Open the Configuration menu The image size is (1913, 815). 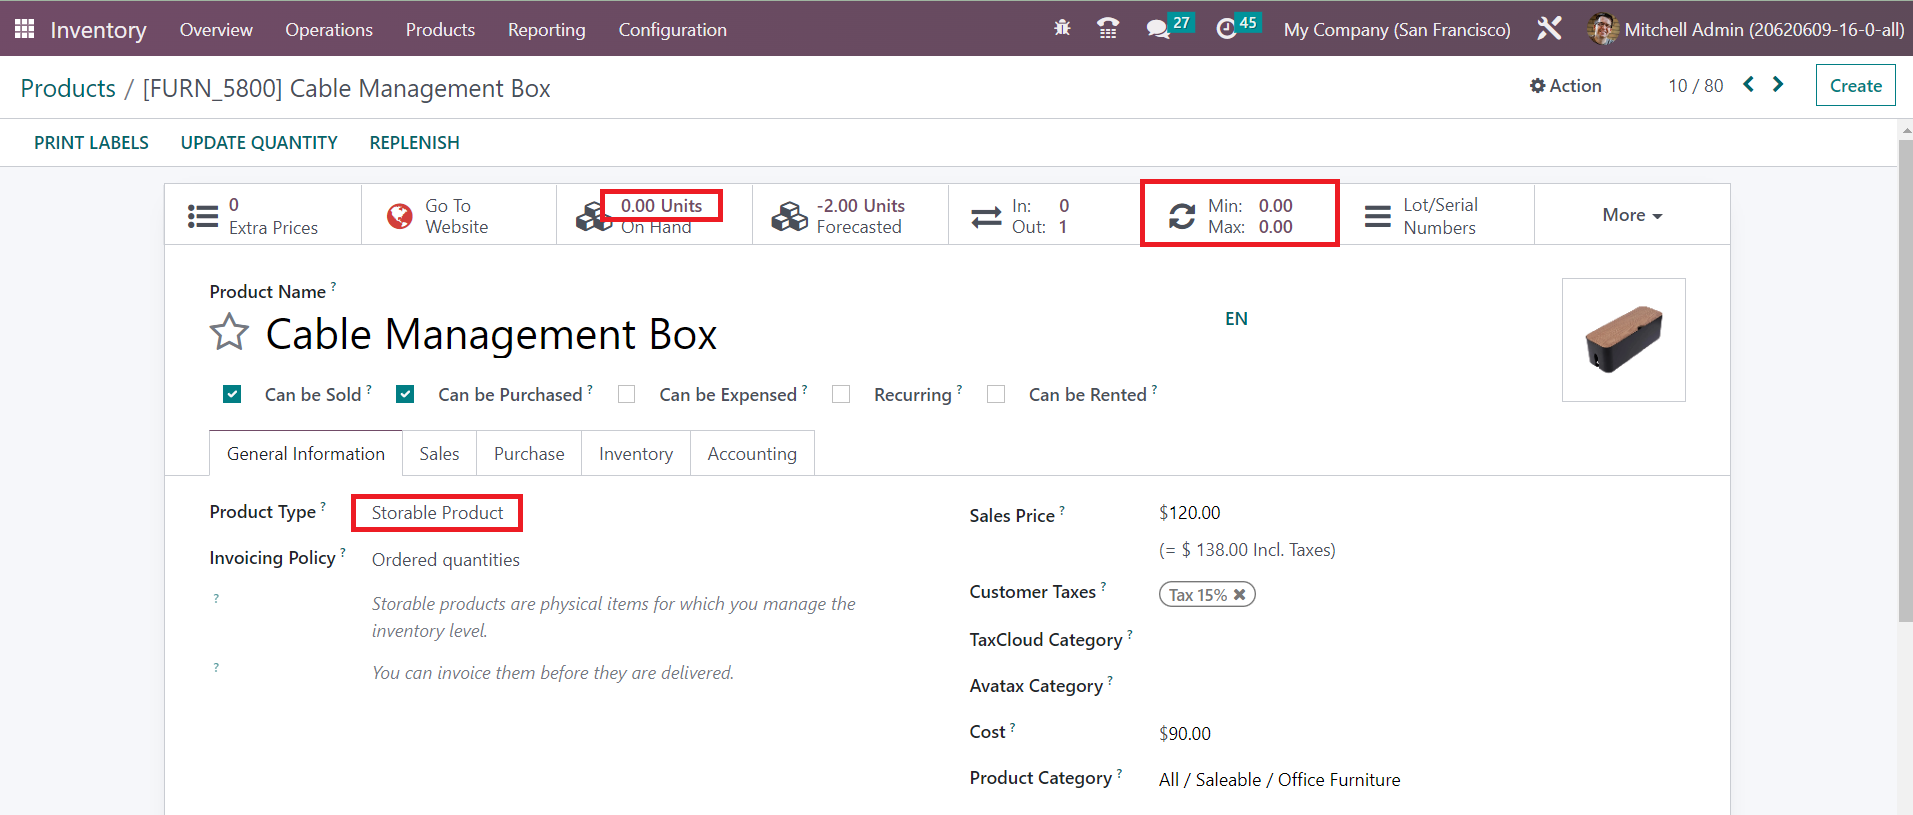point(673,30)
